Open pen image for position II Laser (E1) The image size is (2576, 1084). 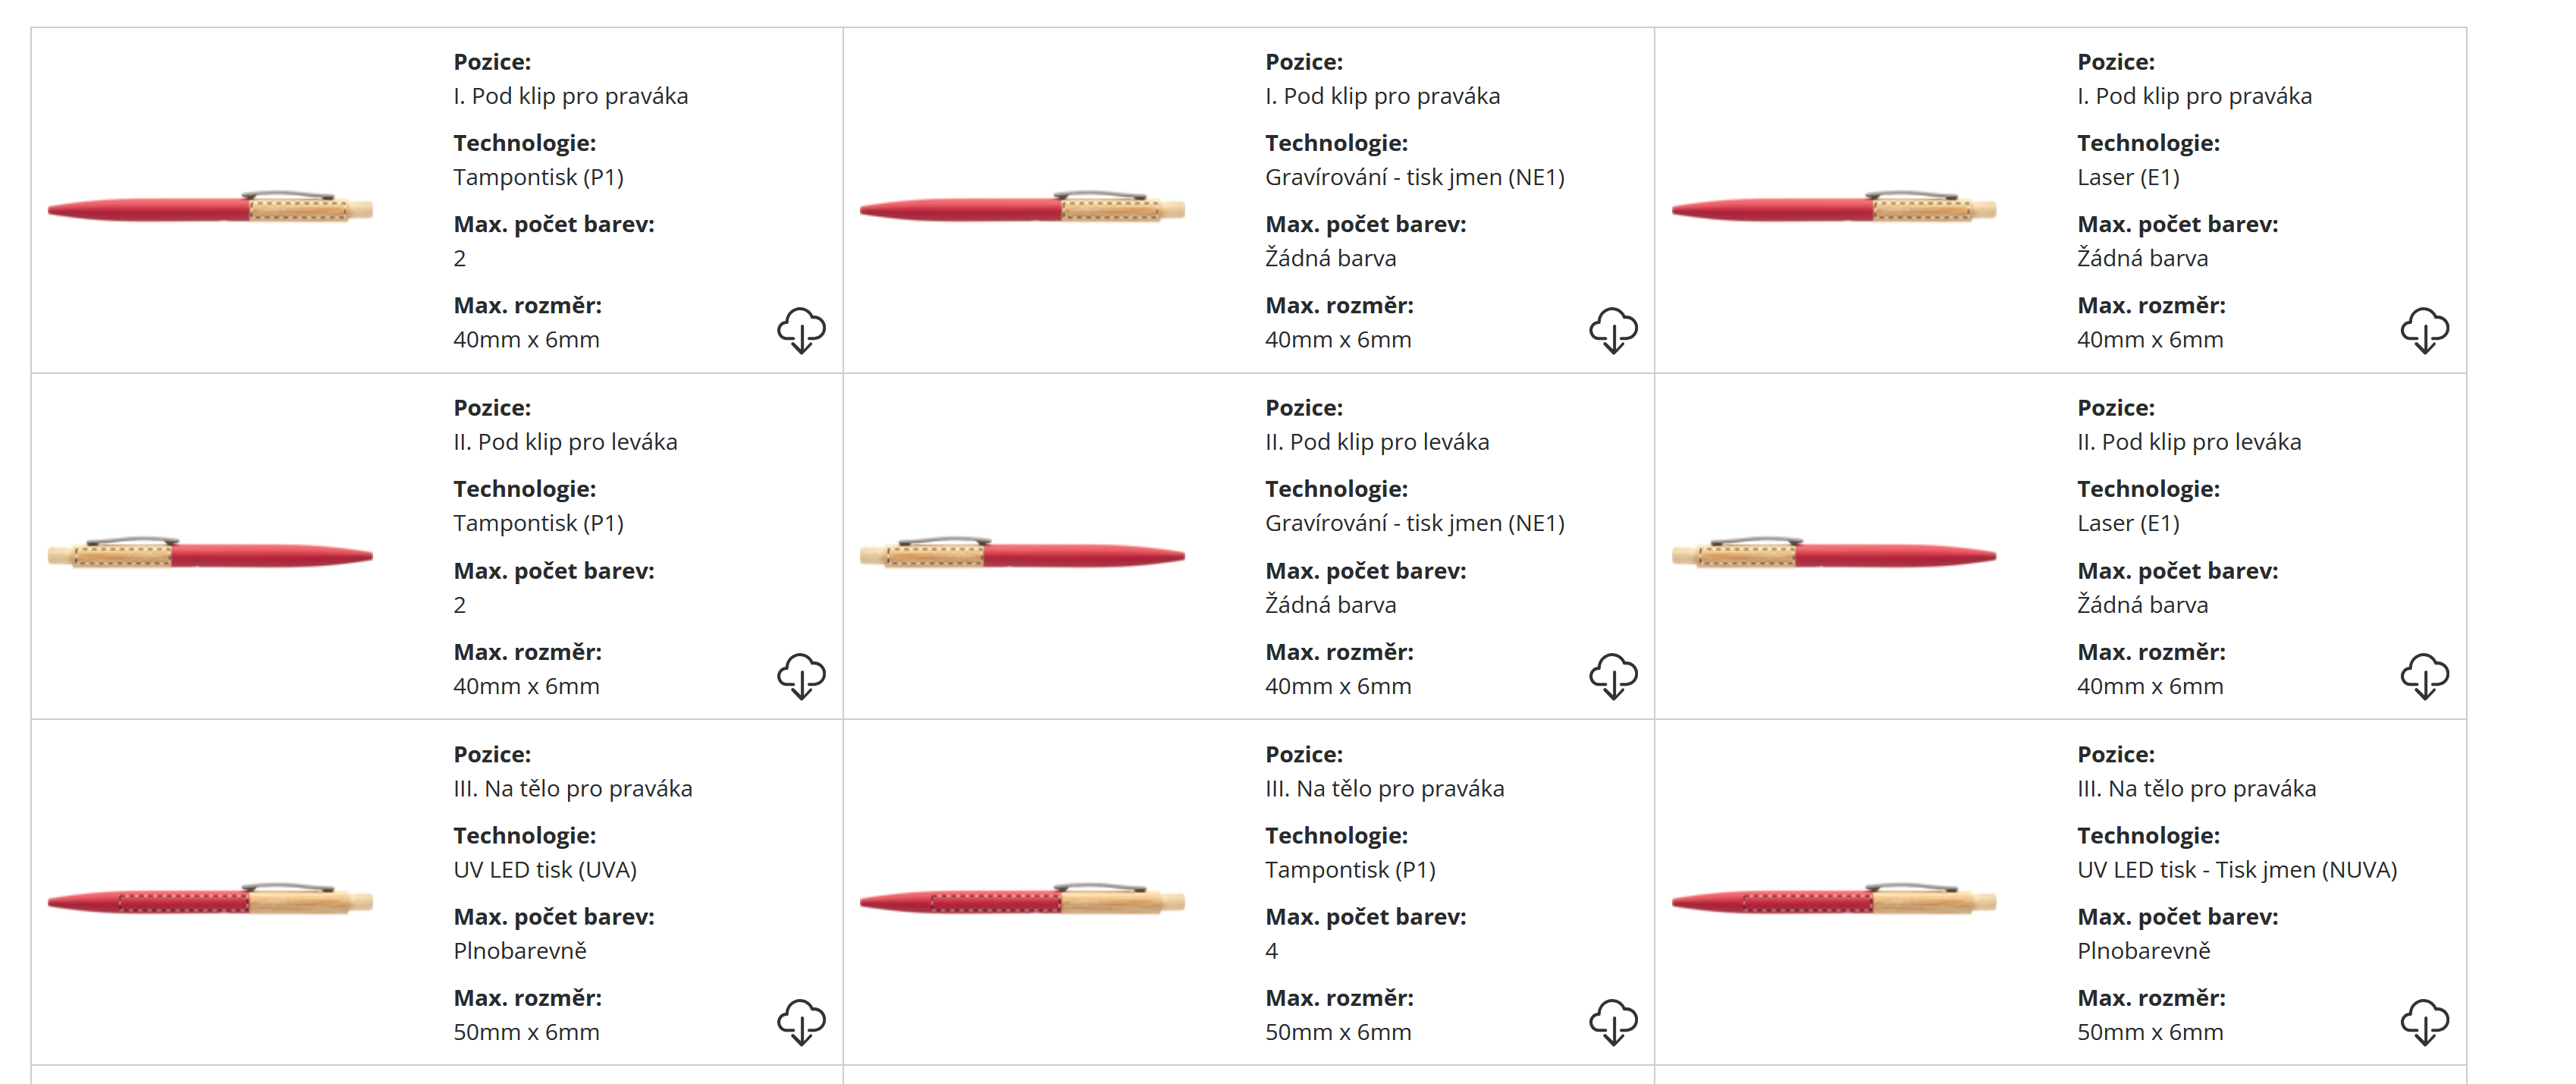pos(1834,554)
